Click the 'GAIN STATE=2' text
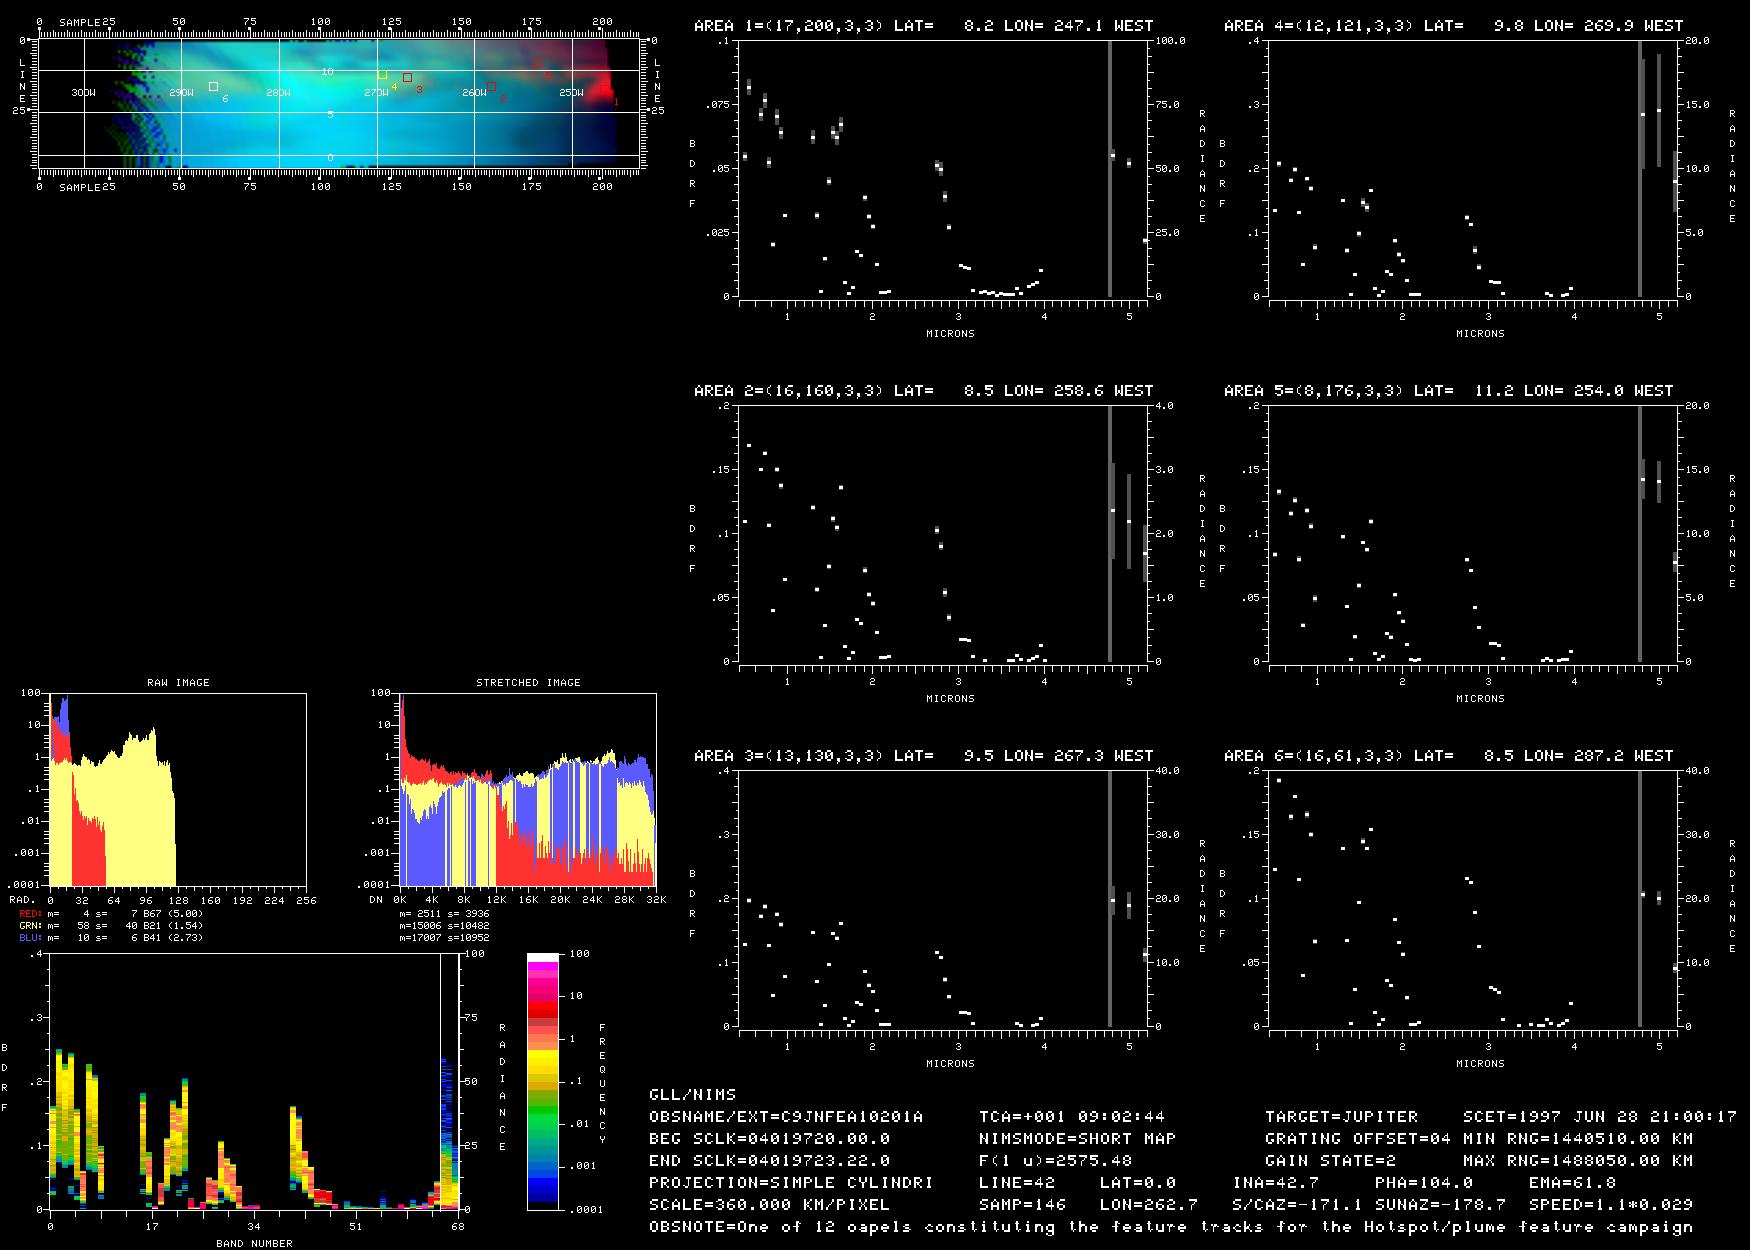The image size is (1750, 1250). 1330,1160
